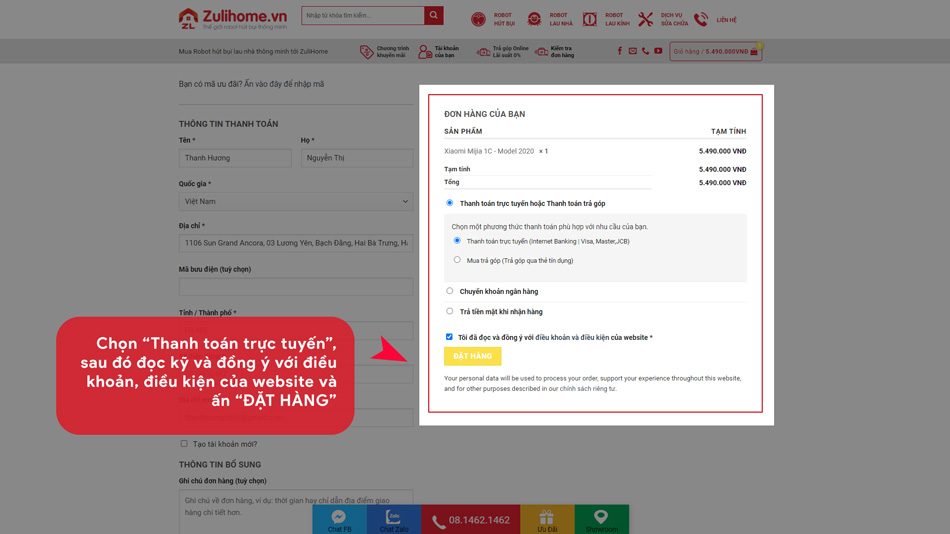Open Chat Zalo icon
Image resolution: width=950 pixels, height=534 pixels.
click(393, 518)
